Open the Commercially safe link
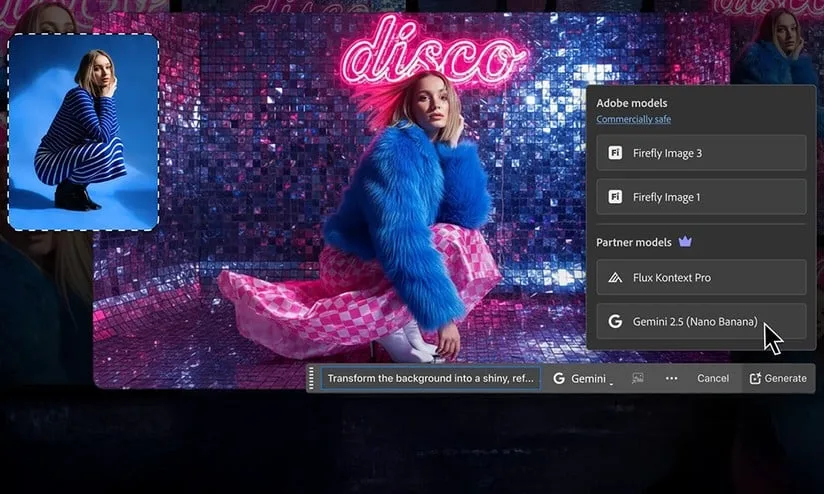The width and height of the screenshot is (824, 494). (x=633, y=120)
